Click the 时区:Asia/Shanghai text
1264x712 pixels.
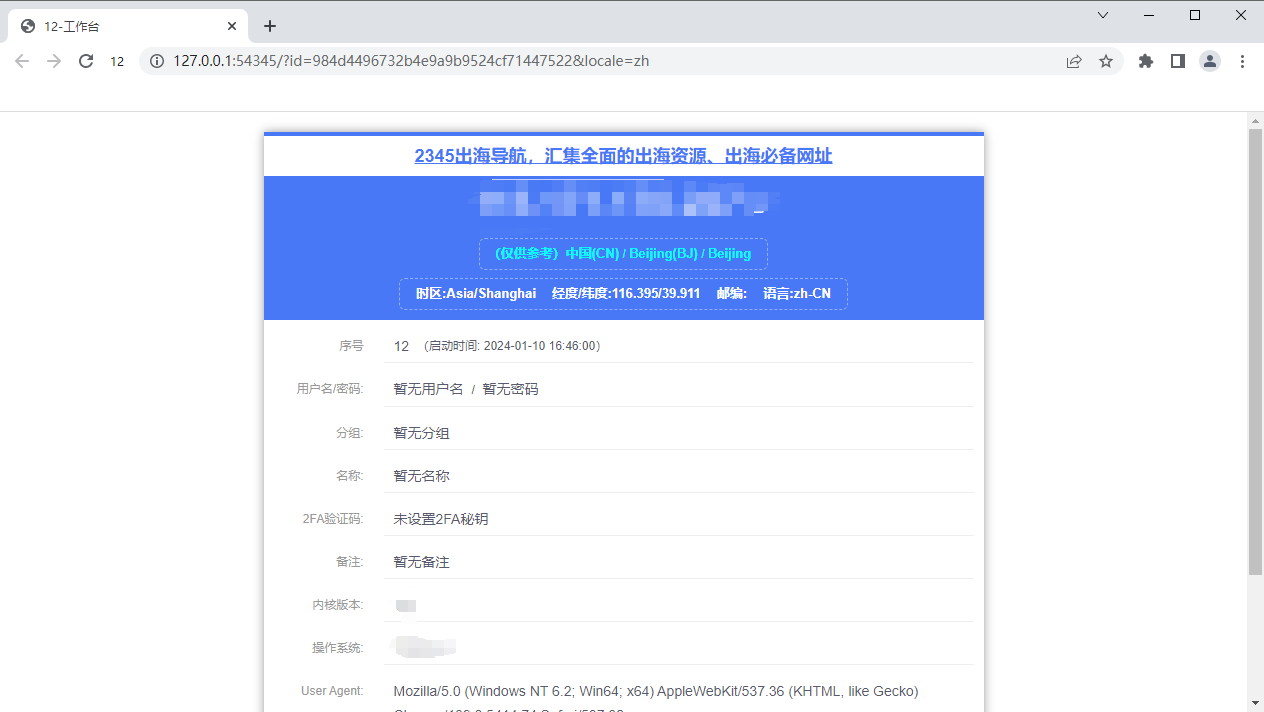pos(476,294)
